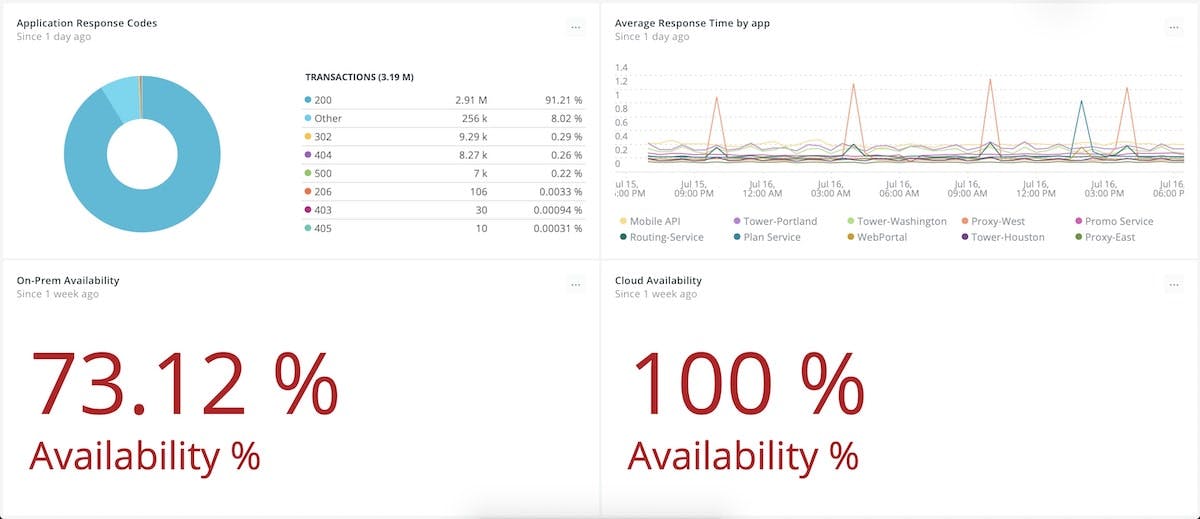Open Application Response Codes widget options menu
This screenshot has width=1200, height=519.
pos(575,28)
